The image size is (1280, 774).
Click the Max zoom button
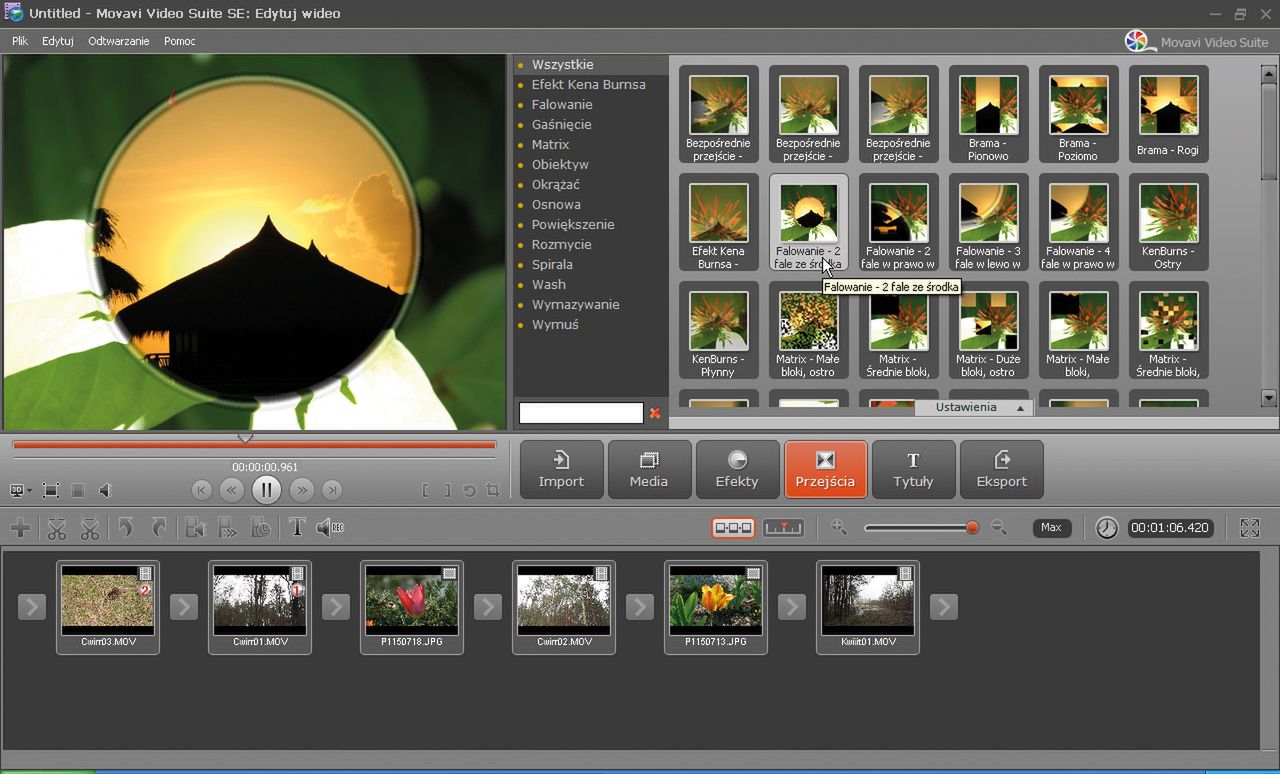(x=1051, y=527)
